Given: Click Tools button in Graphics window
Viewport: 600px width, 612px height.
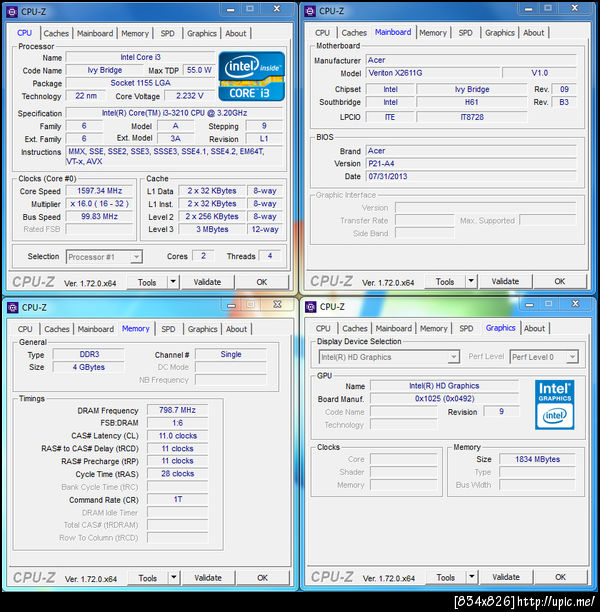Looking at the screenshot, I should point(446,577).
